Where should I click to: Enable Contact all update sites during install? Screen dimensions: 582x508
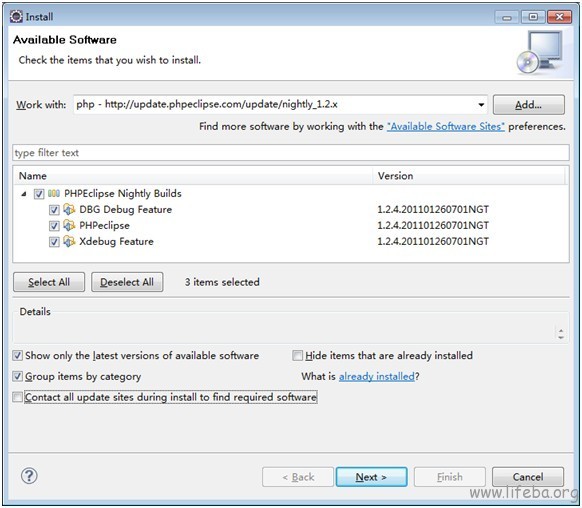[17, 397]
